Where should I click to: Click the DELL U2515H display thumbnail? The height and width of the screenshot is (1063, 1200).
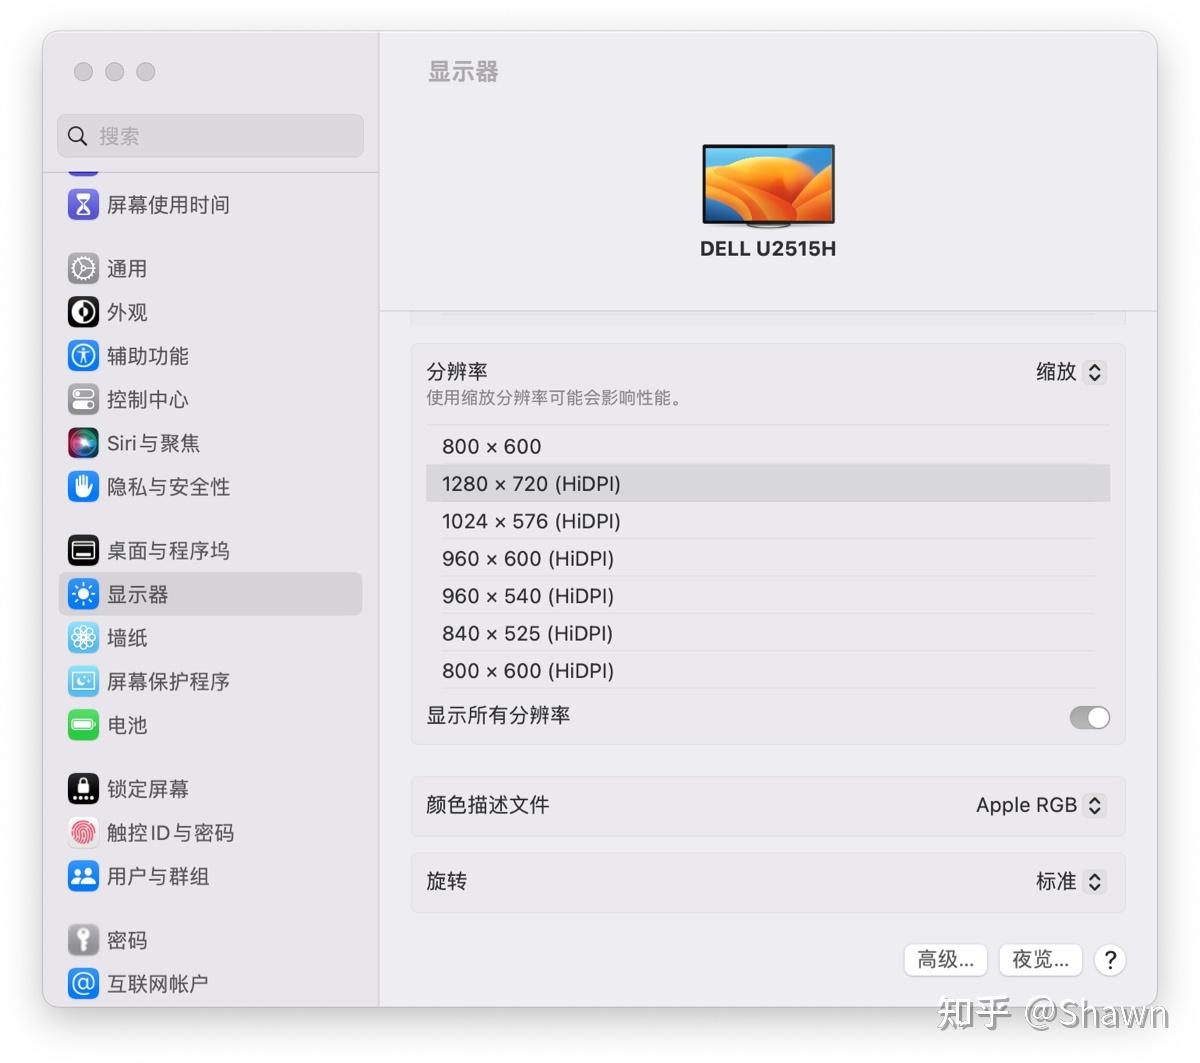pos(768,185)
